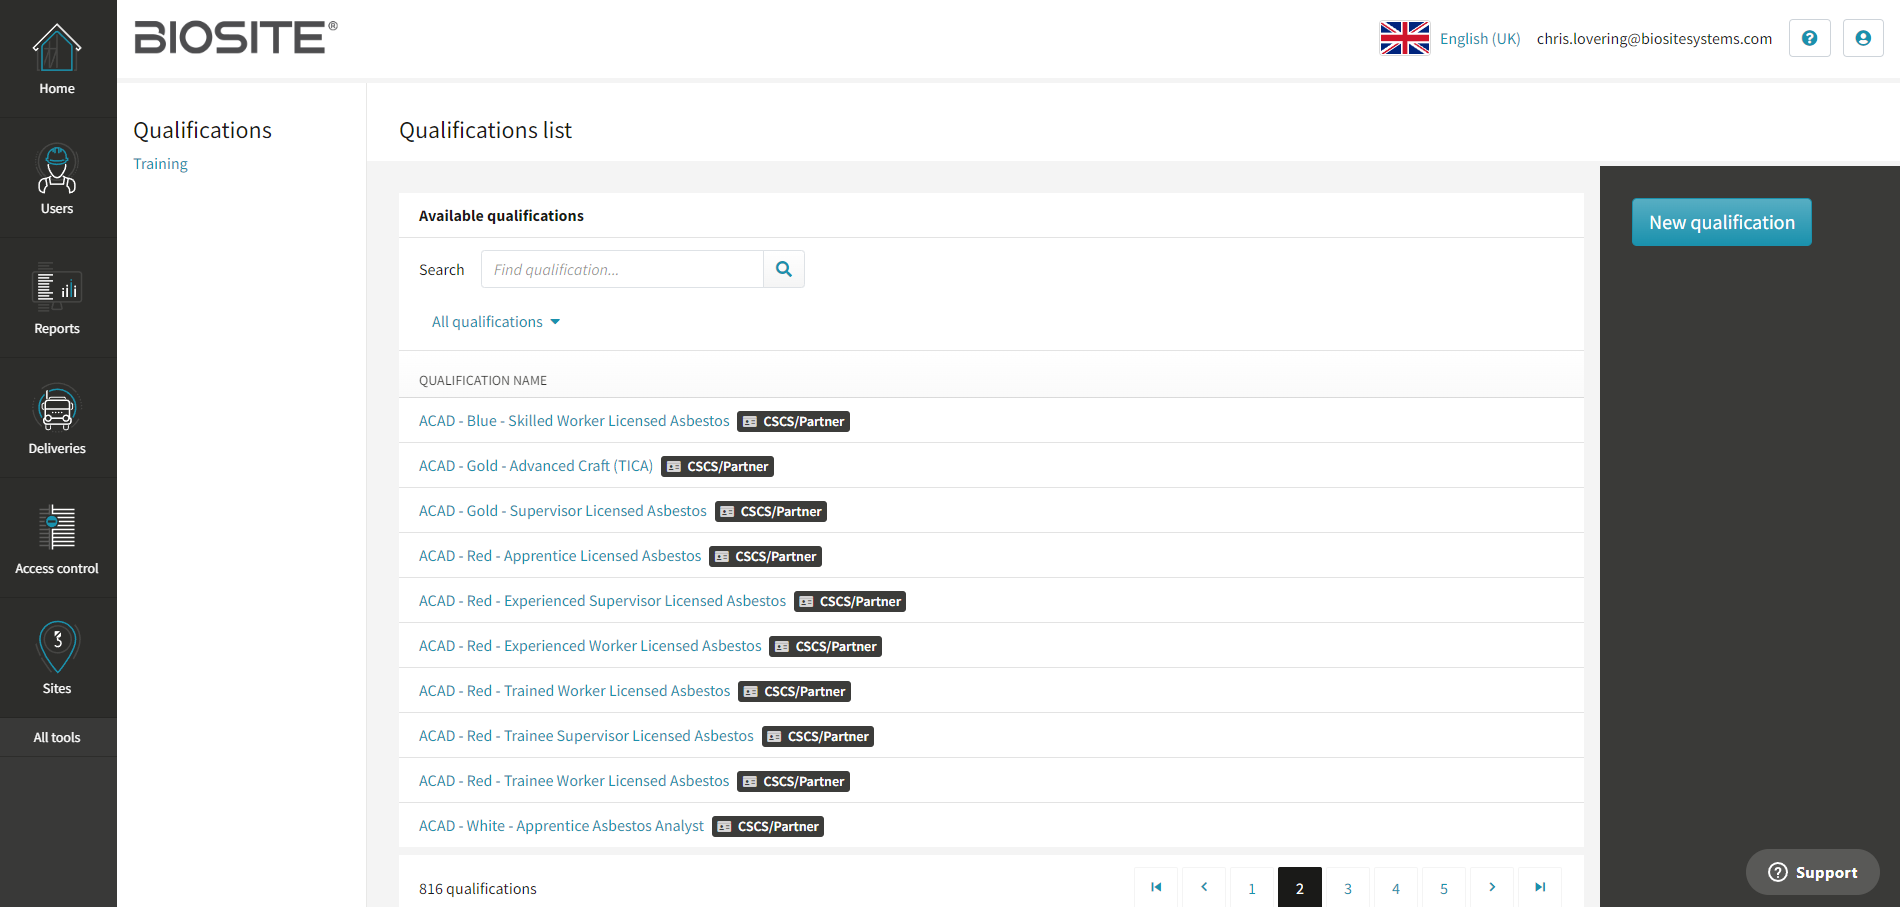Click the search magnifier button

(x=784, y=269)
